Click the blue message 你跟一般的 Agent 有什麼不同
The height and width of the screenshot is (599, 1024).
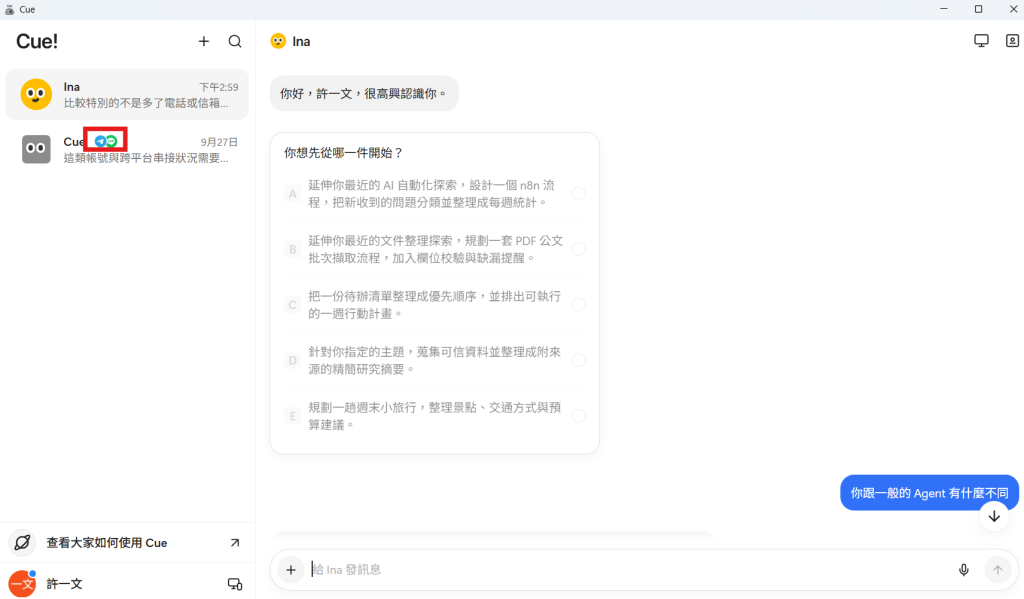[x=929, y=493]
